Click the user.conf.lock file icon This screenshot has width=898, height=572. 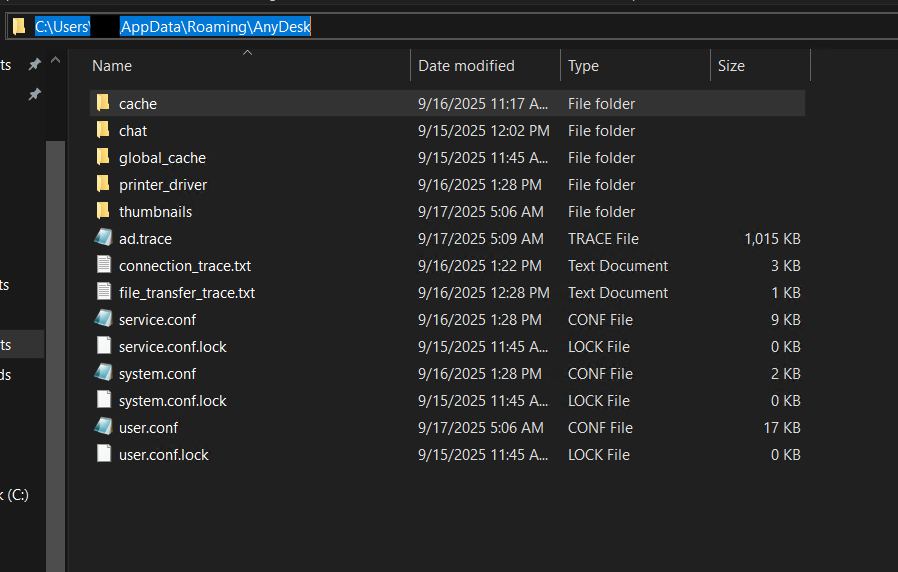[x=104, y=453]
